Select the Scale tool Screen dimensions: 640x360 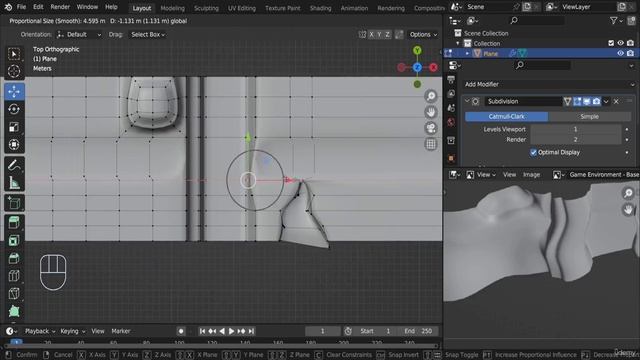[14, 127]
